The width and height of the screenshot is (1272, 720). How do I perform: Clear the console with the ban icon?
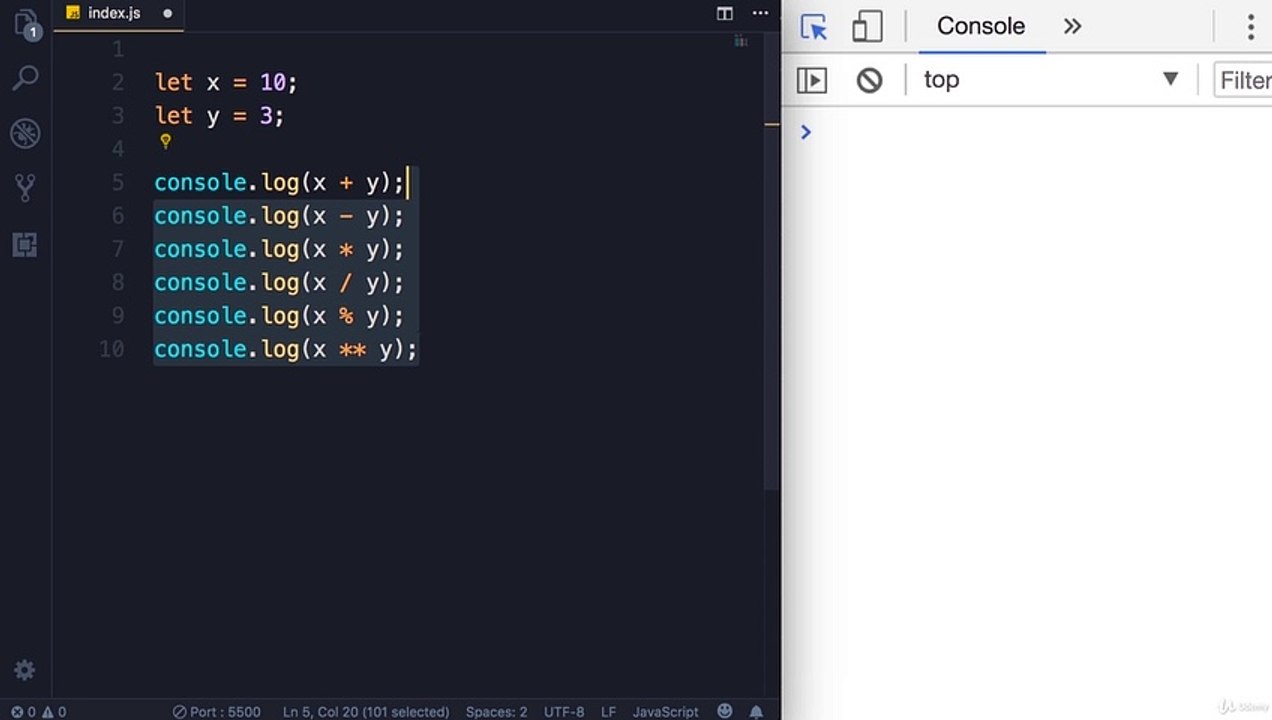point(870,80)
